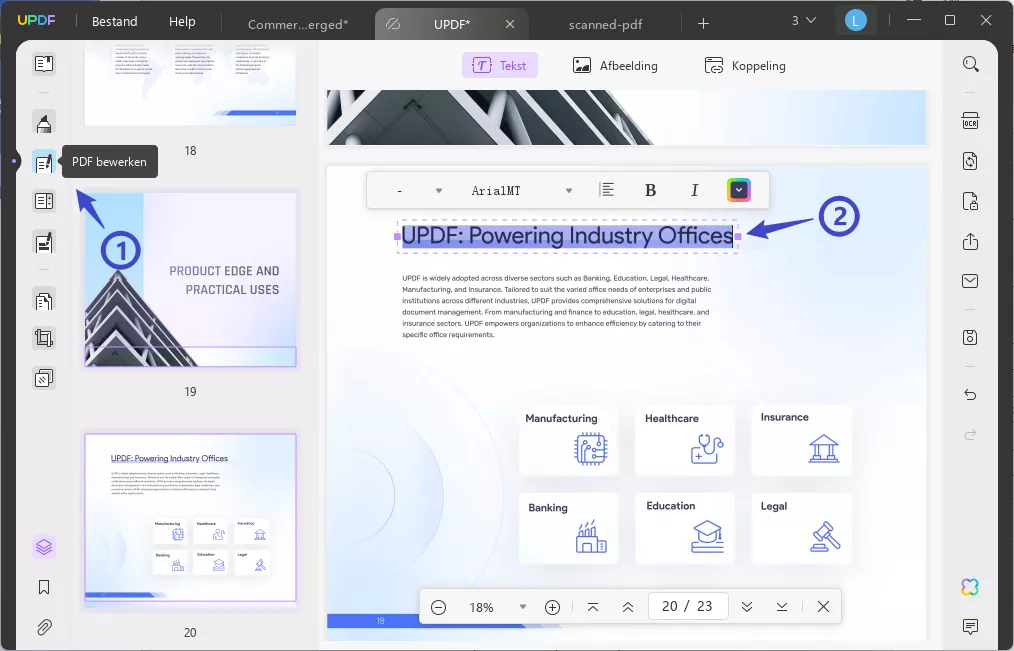Click the Share upload icon
The image size is (1014, 651).
[x=970, y=241]
